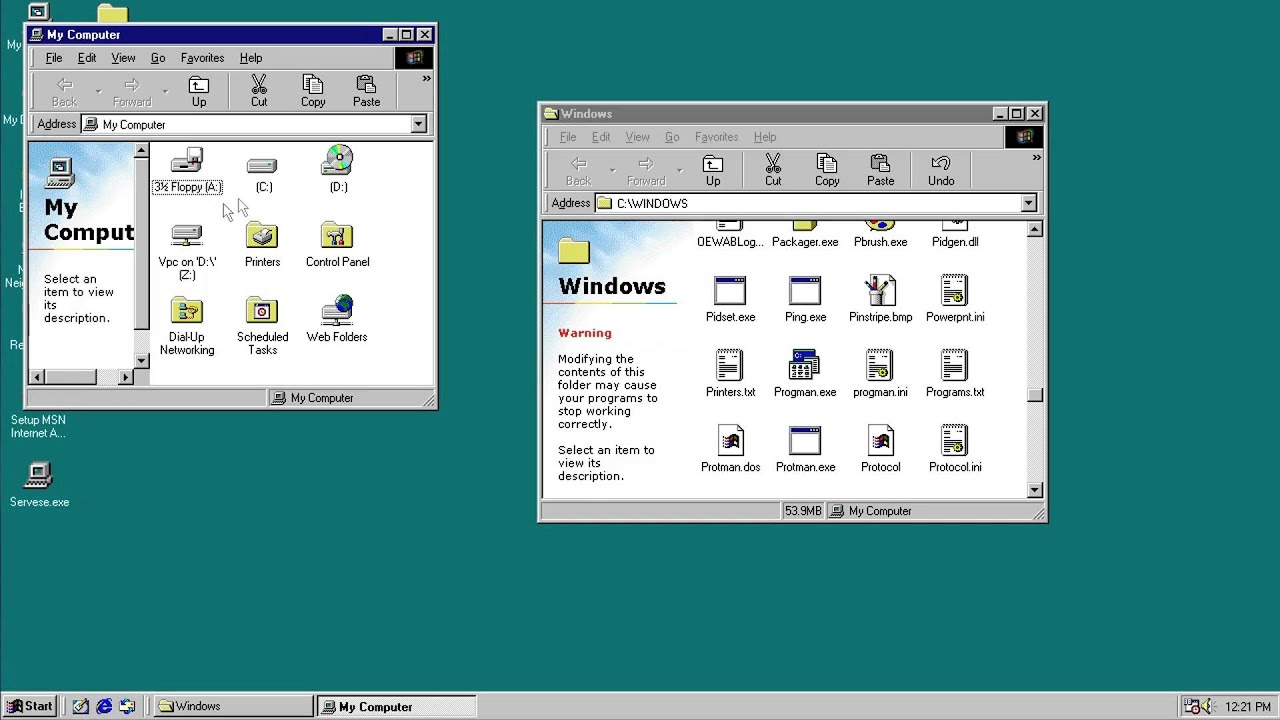Click Copy in the Windows folder toolbar
Image resolution: width=1280 pixels, height=720 pixels.
click(x=827, y=170)
